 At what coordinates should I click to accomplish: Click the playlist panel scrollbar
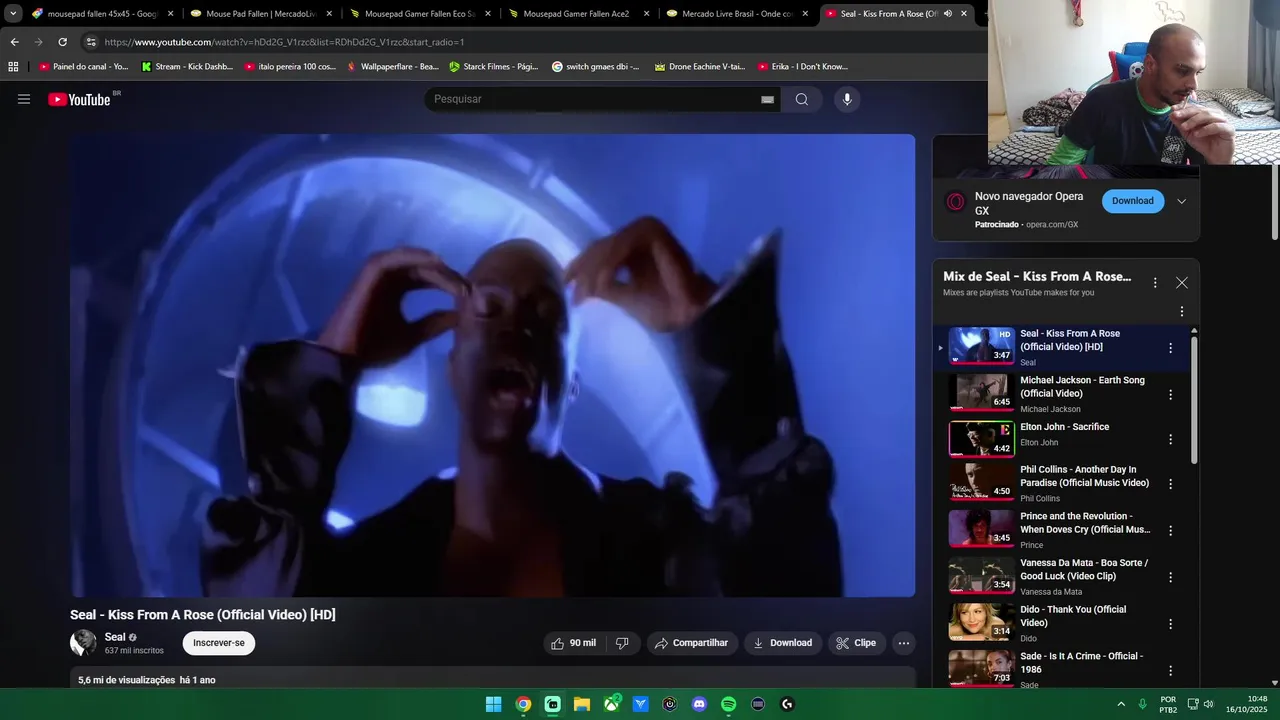click(x=1193, y=400)
